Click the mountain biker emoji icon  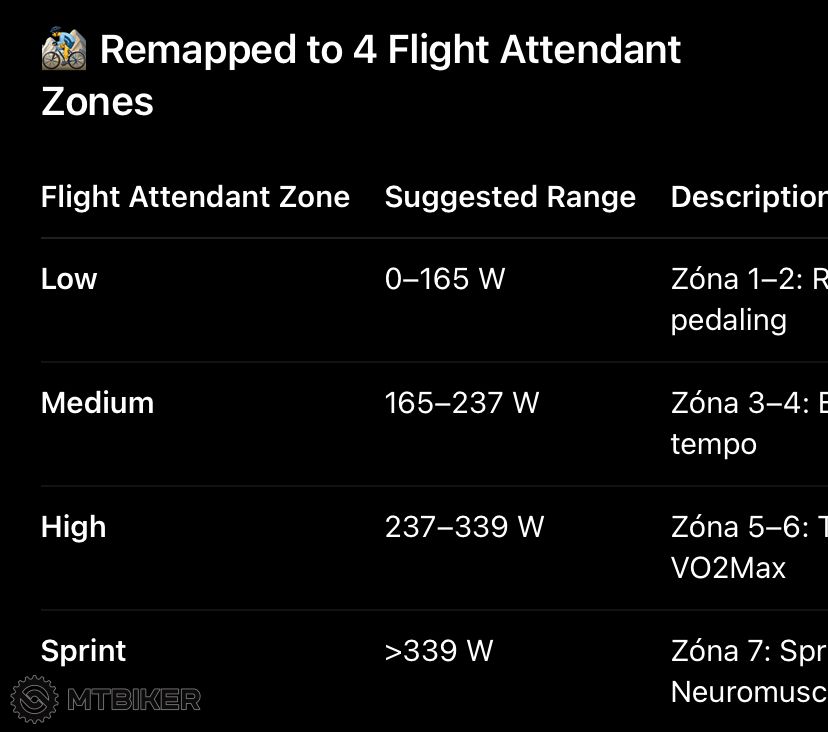pos(64,49)
